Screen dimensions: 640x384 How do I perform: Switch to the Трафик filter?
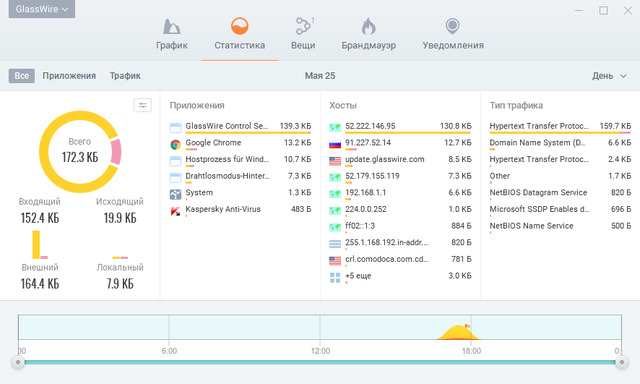125,75
